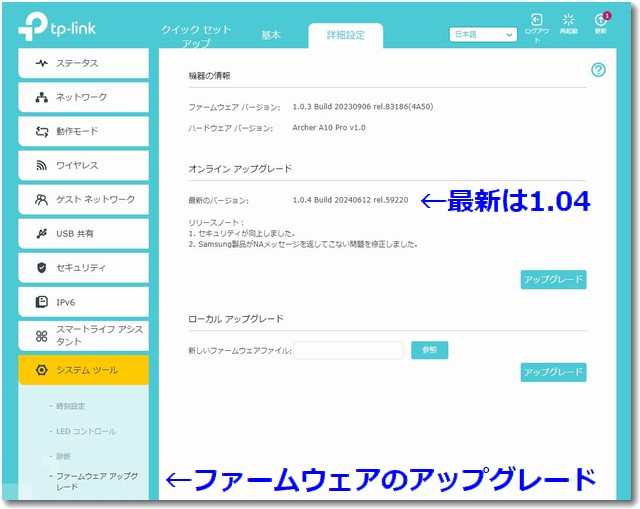This screenshot has height=509, width=640.
Task: Click the Security shield icon
Action: 41,268
